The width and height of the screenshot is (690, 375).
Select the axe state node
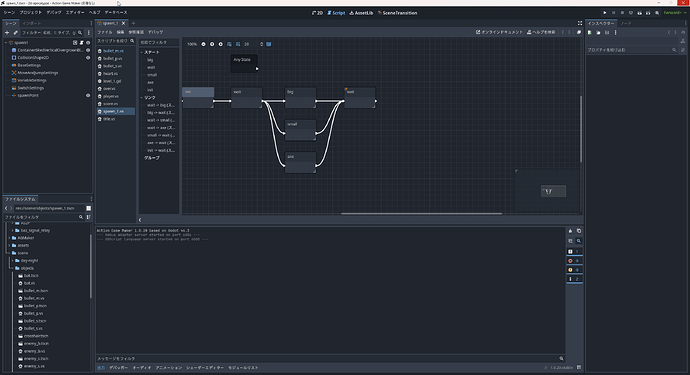pos(300,162)
